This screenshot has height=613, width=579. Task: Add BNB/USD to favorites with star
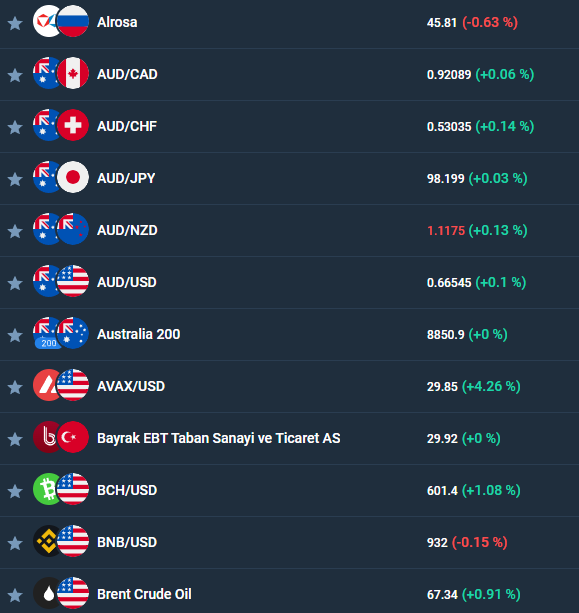pyautogui.click(x=15, y=543)
